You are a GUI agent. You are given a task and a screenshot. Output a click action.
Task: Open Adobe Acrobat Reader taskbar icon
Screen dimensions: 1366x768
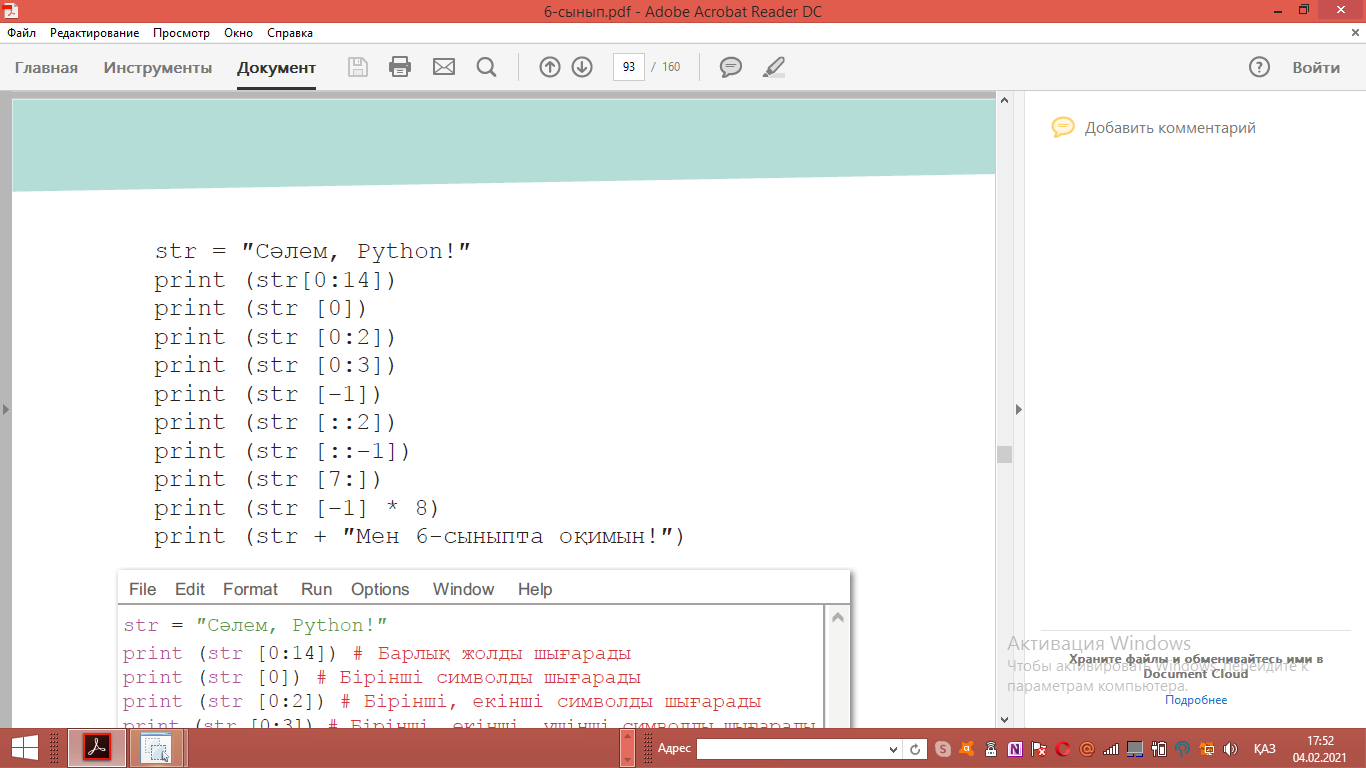pyautogui.click(x=97, y=748)
